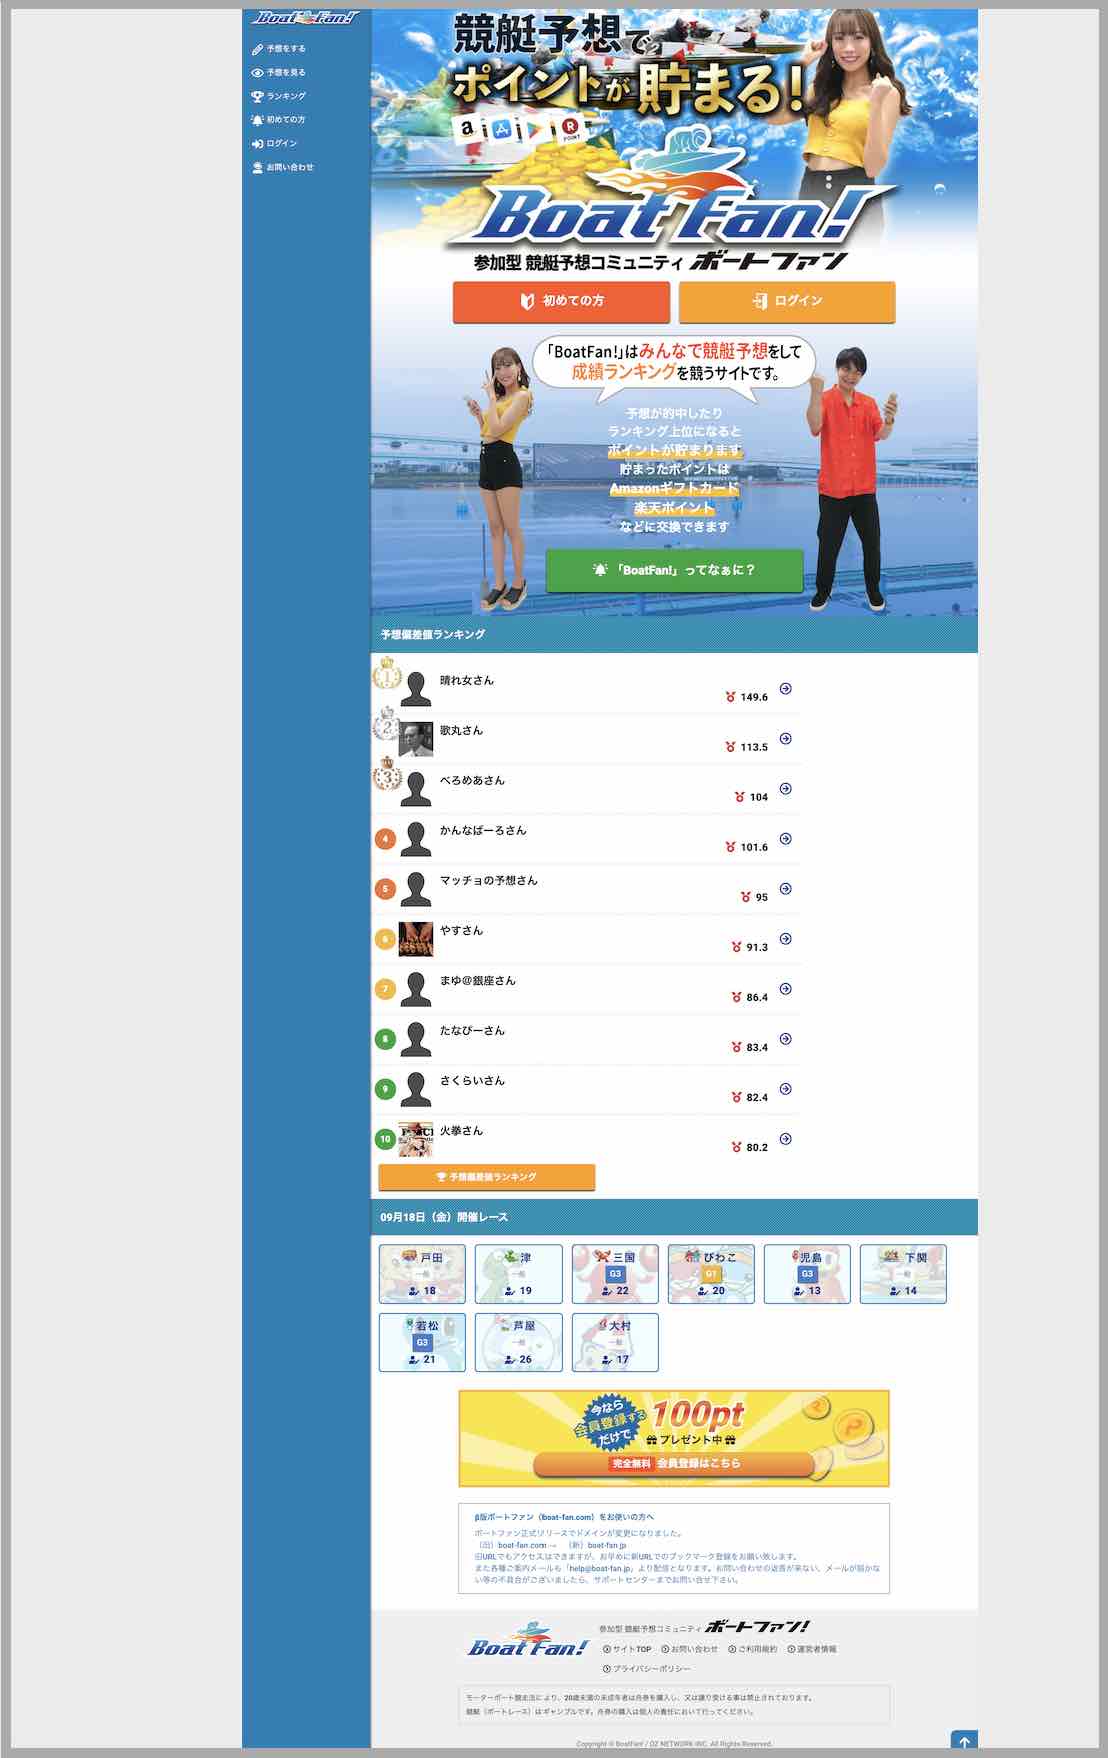Select the 戸田 race venue card
1108x1758 pixels.
(422, 1274)
